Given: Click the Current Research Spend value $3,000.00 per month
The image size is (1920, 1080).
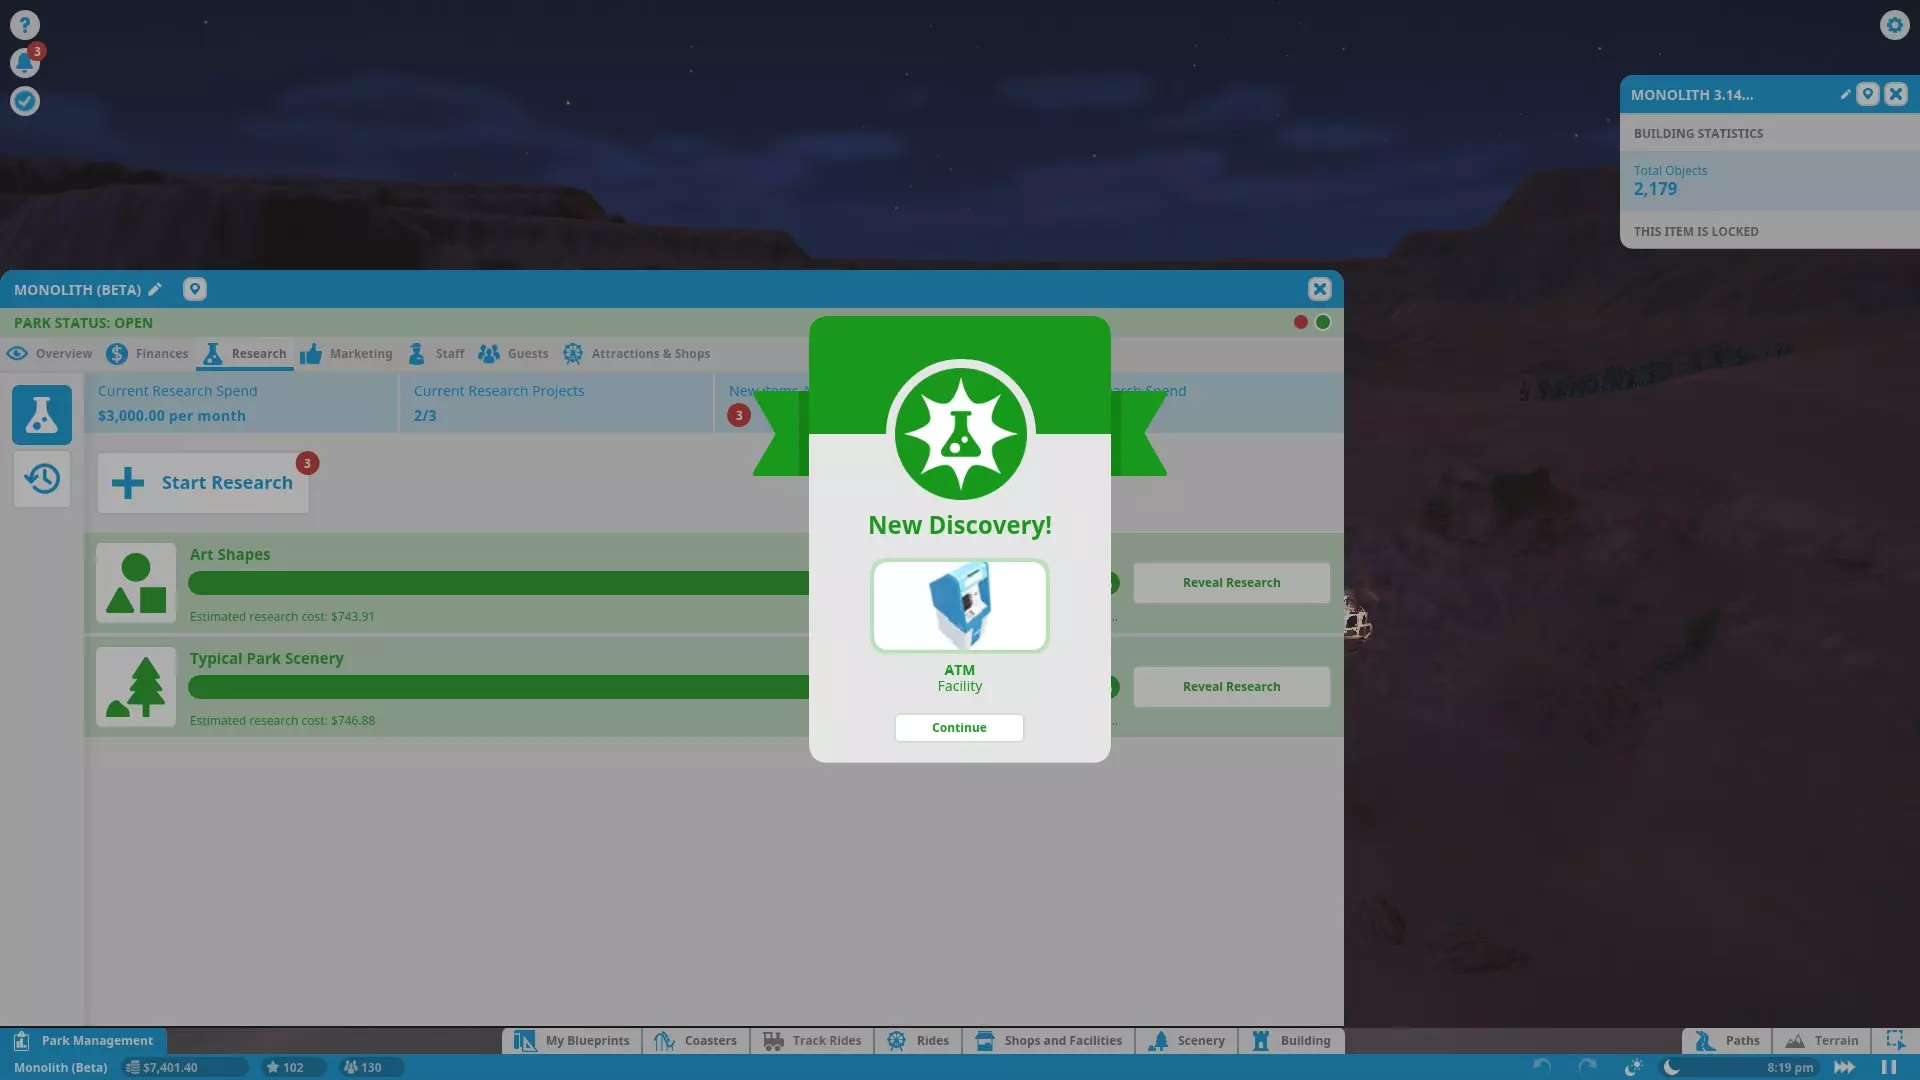Looking at the screenshot, I should [x=171, y=416].
